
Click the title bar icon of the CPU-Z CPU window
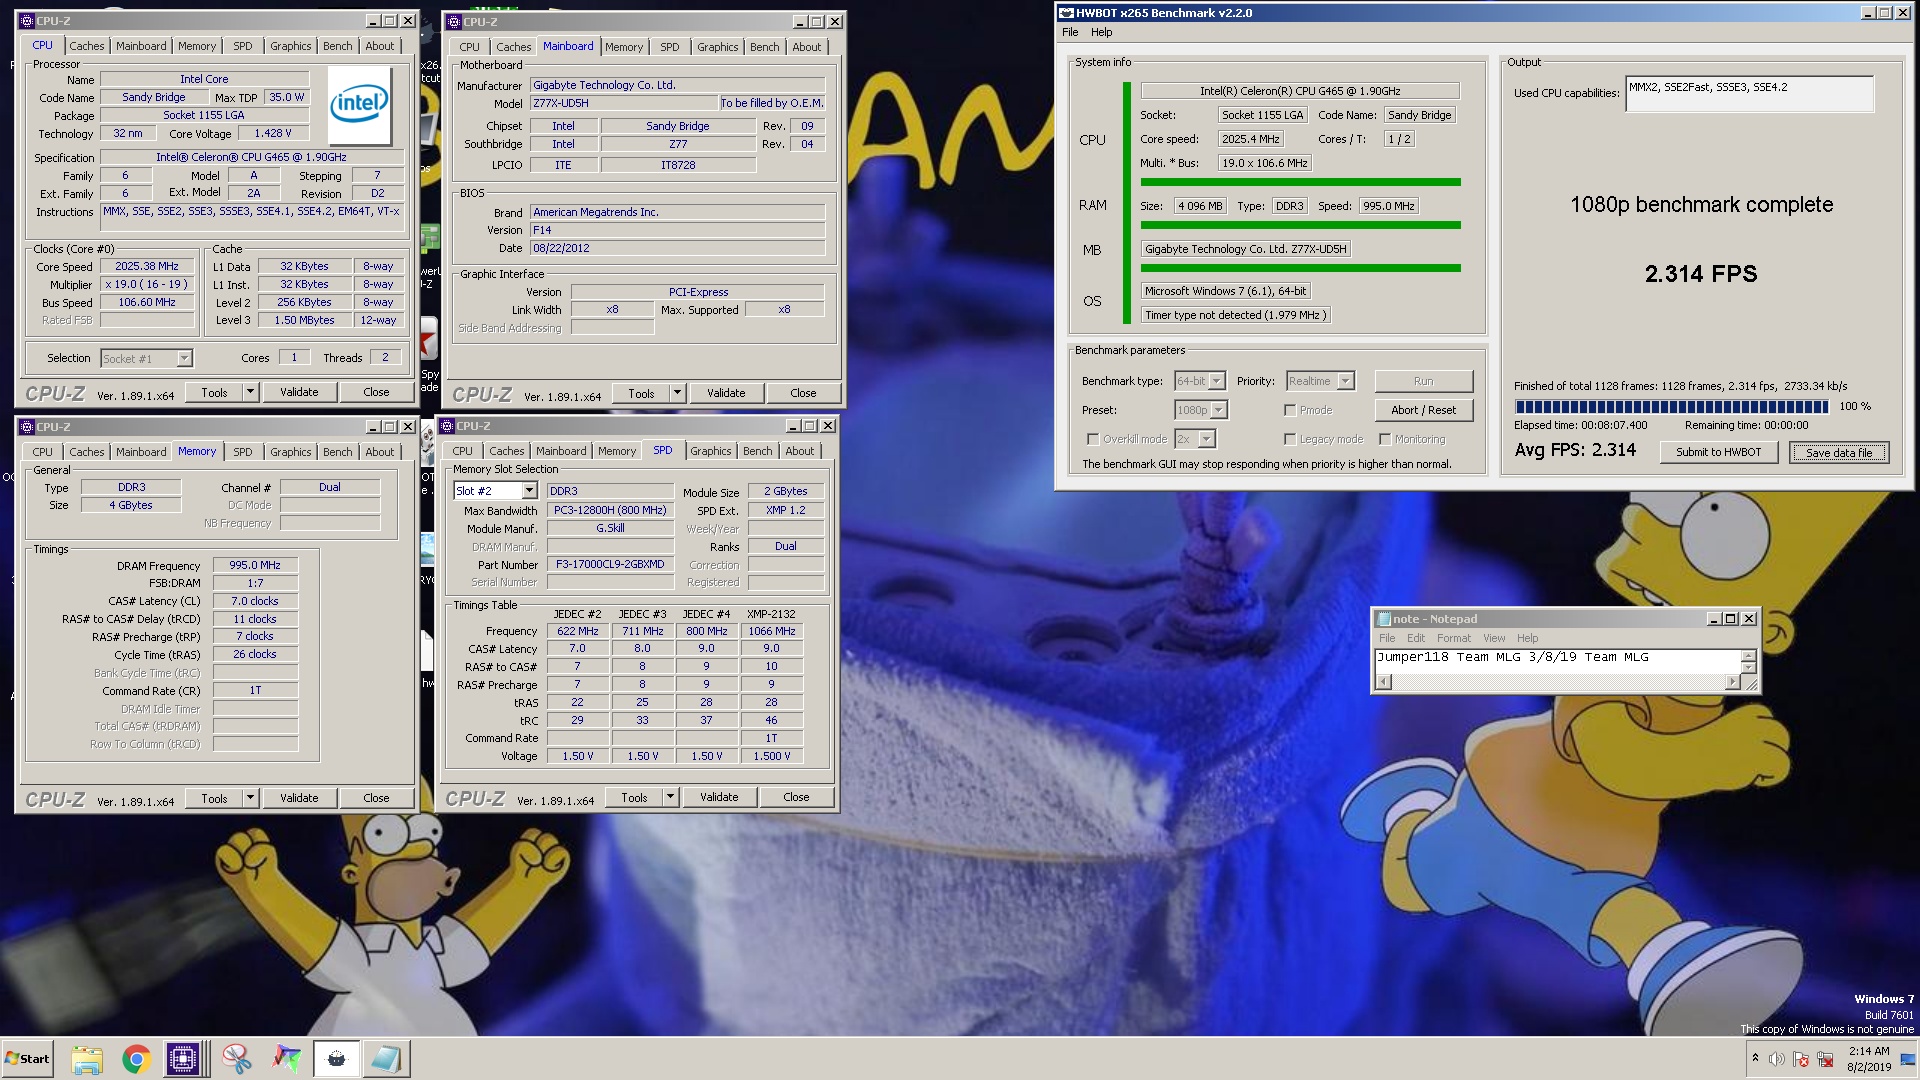tap(26, 20)
